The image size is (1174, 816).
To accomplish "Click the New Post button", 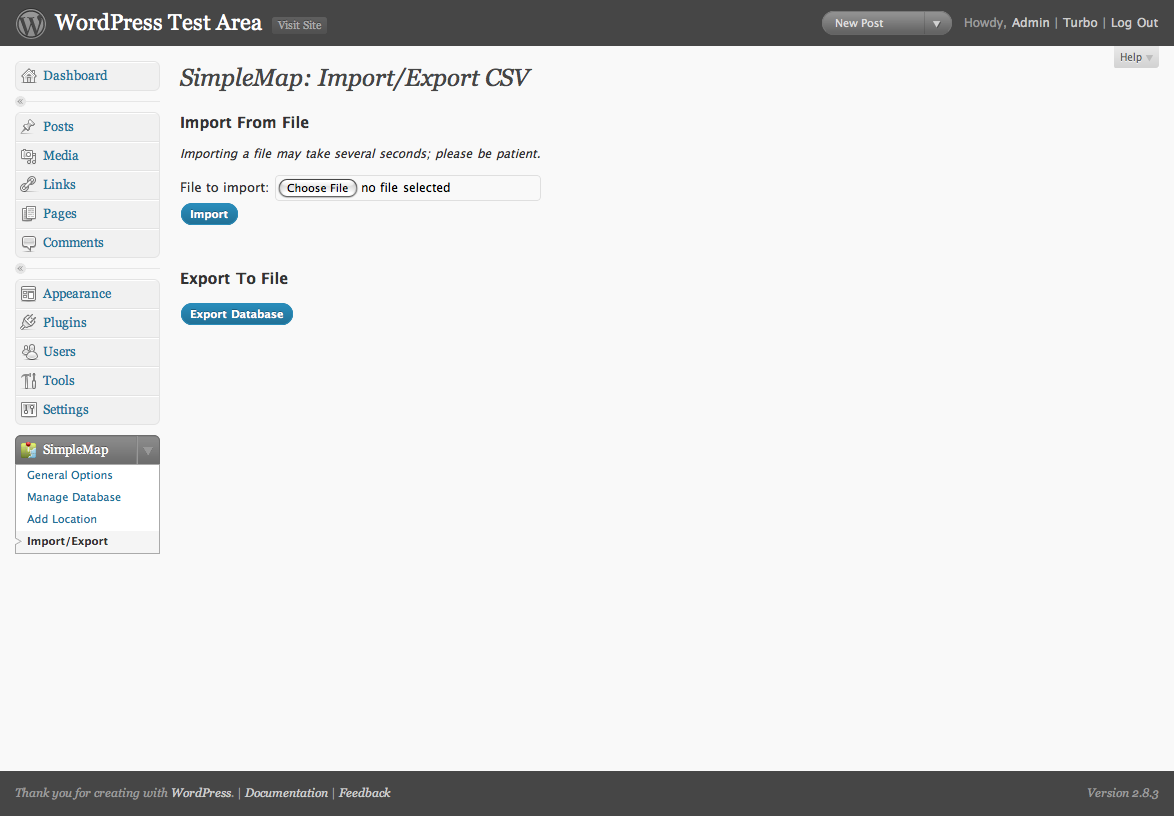I will click(x=874, y=23).
